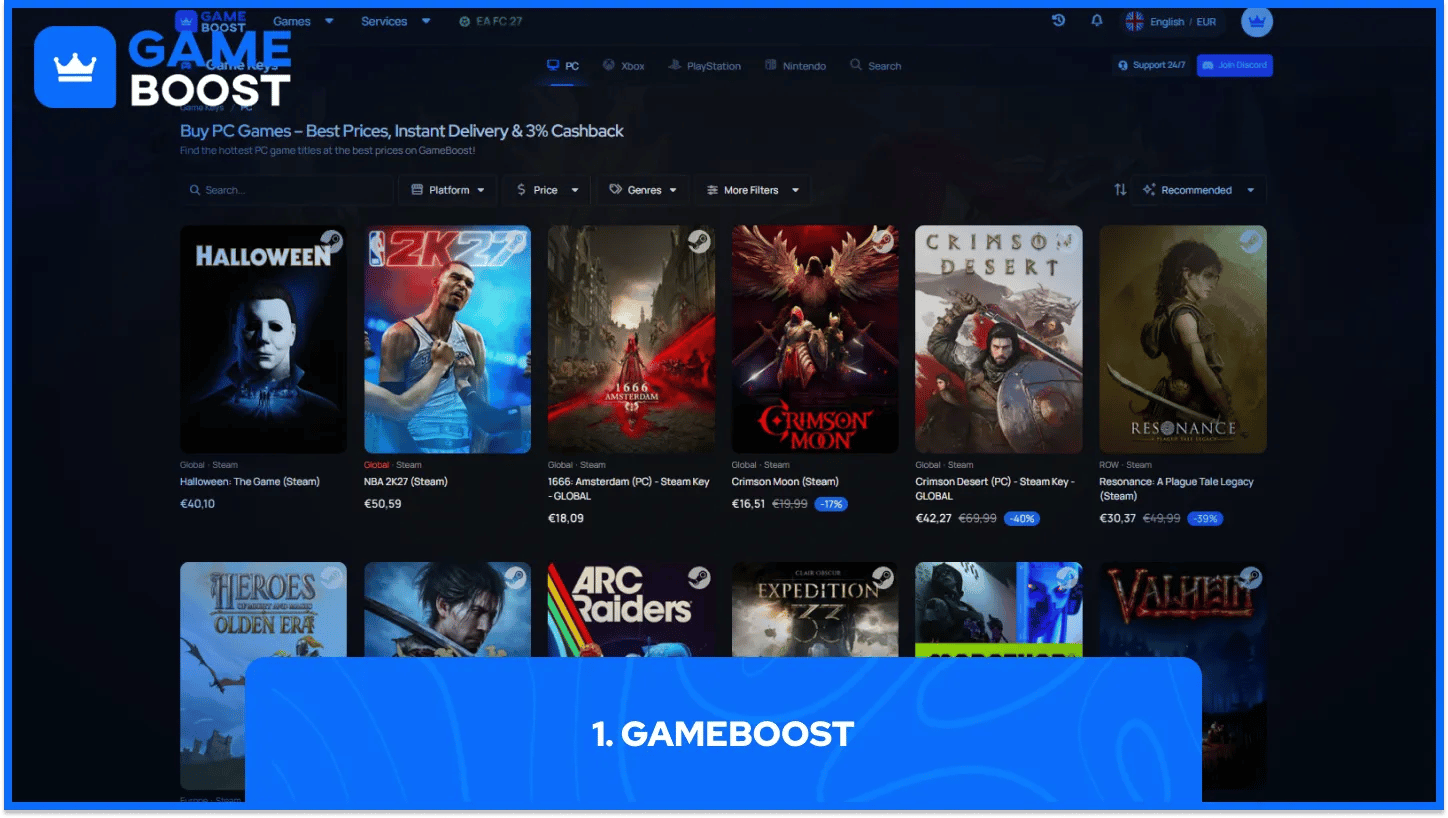This screenshot has width=1448, height=818.
Task: Click the 'Buy PC Games' page heading
Action: tap(402, 131)
